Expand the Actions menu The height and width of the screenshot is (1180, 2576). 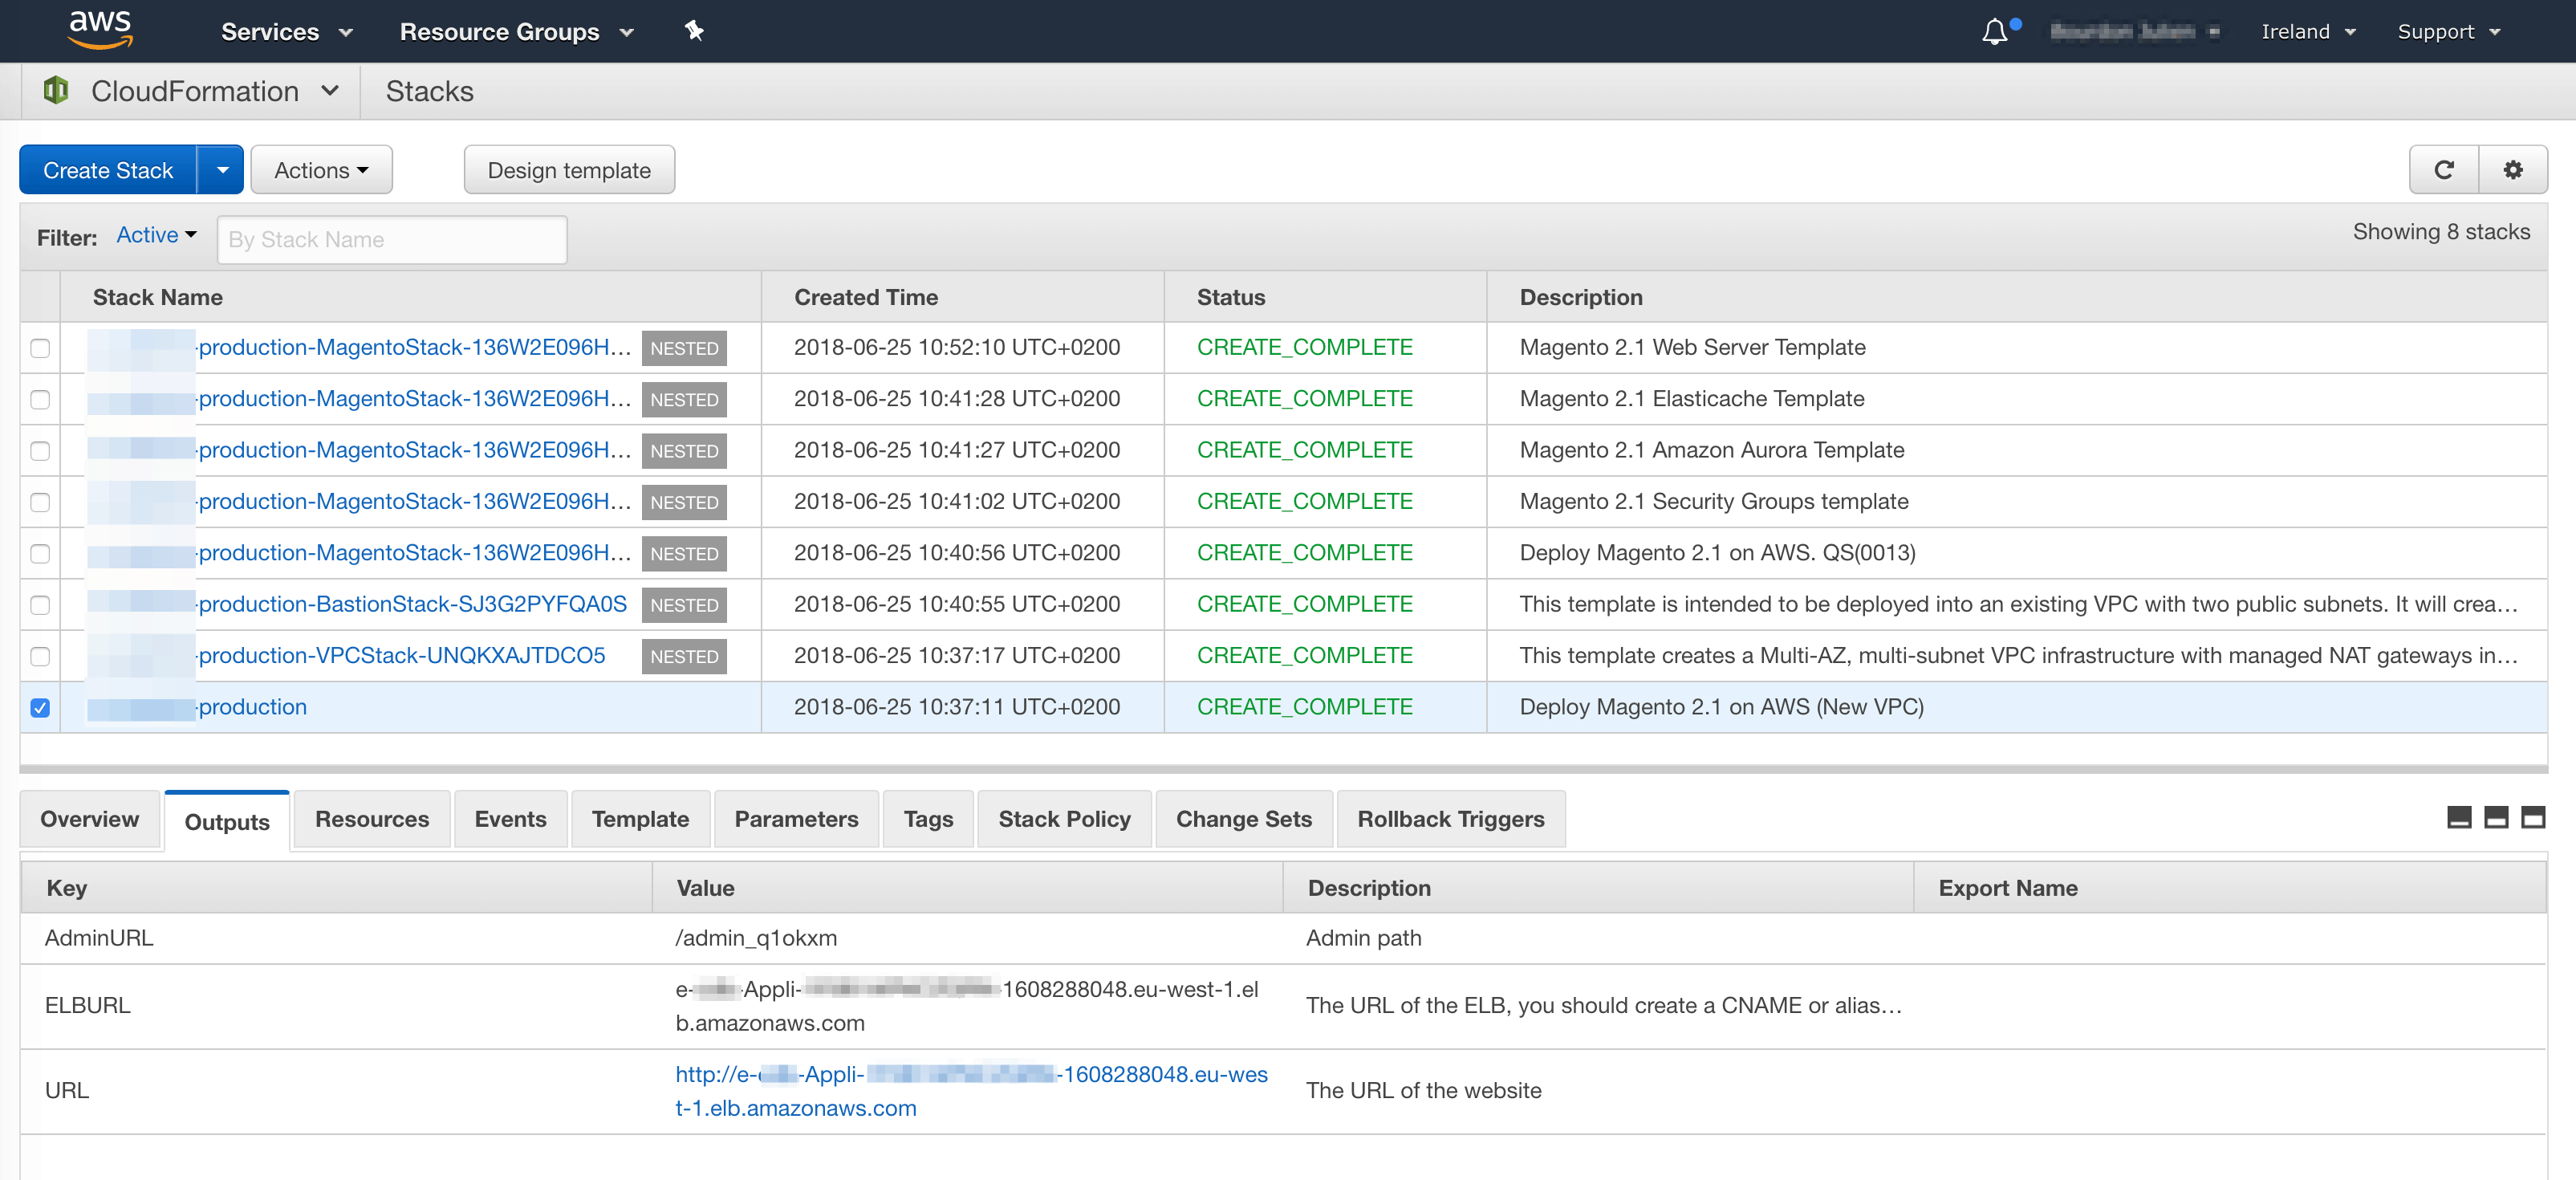click(x=321, y=170)
